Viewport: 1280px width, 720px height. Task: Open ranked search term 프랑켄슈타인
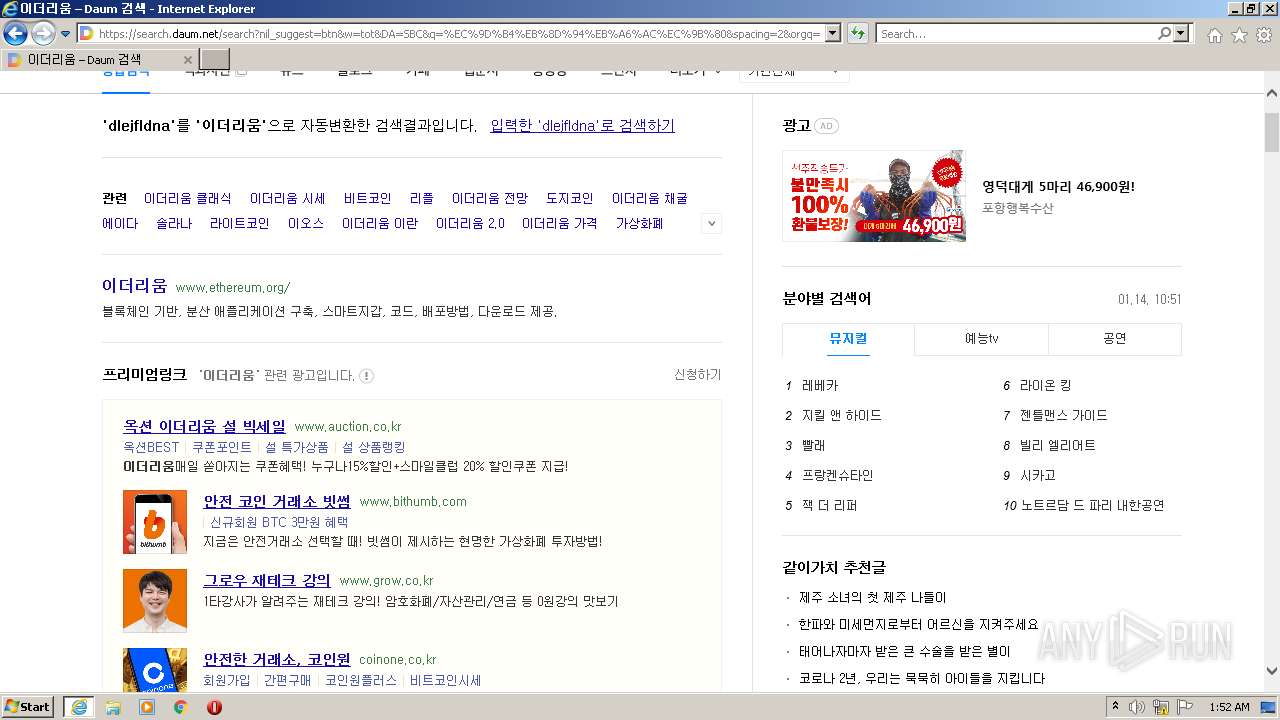837,475
